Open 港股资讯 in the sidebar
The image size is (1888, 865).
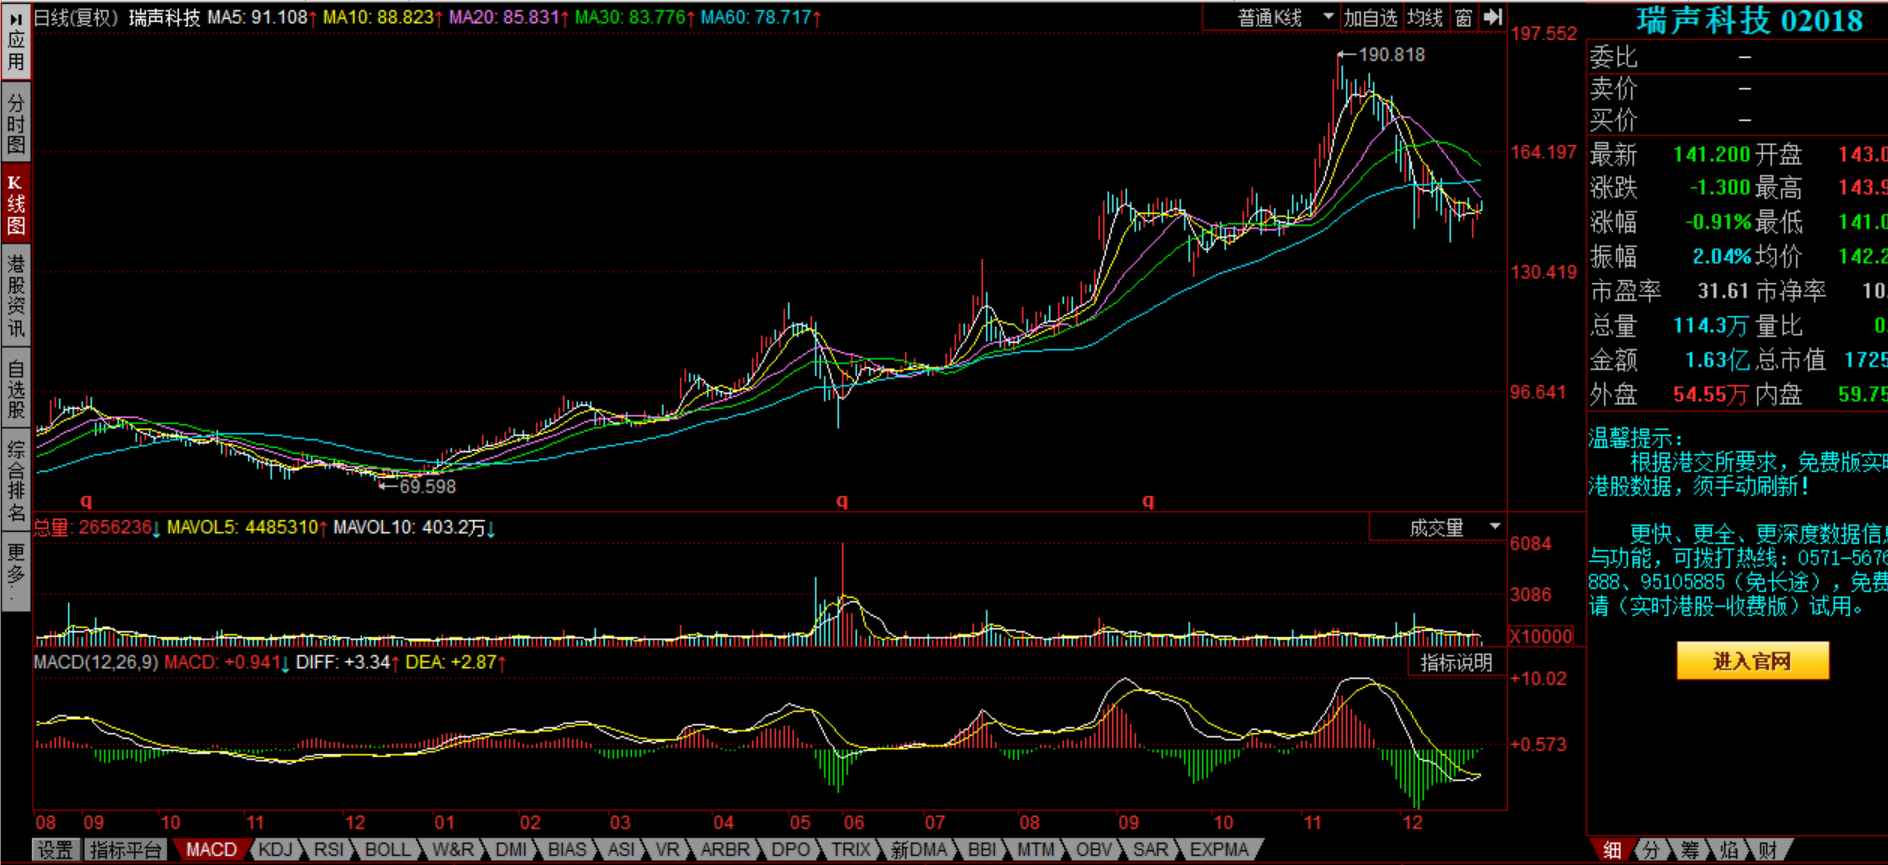click(x=16, y=296)
